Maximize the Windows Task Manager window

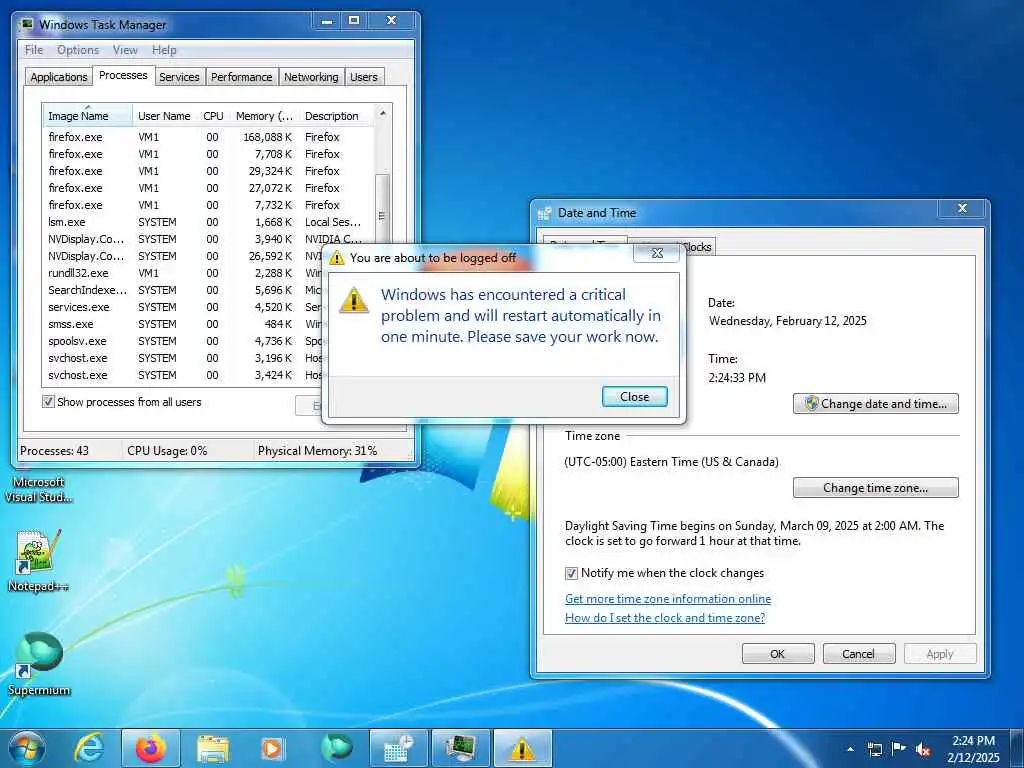tap(354, 21)
